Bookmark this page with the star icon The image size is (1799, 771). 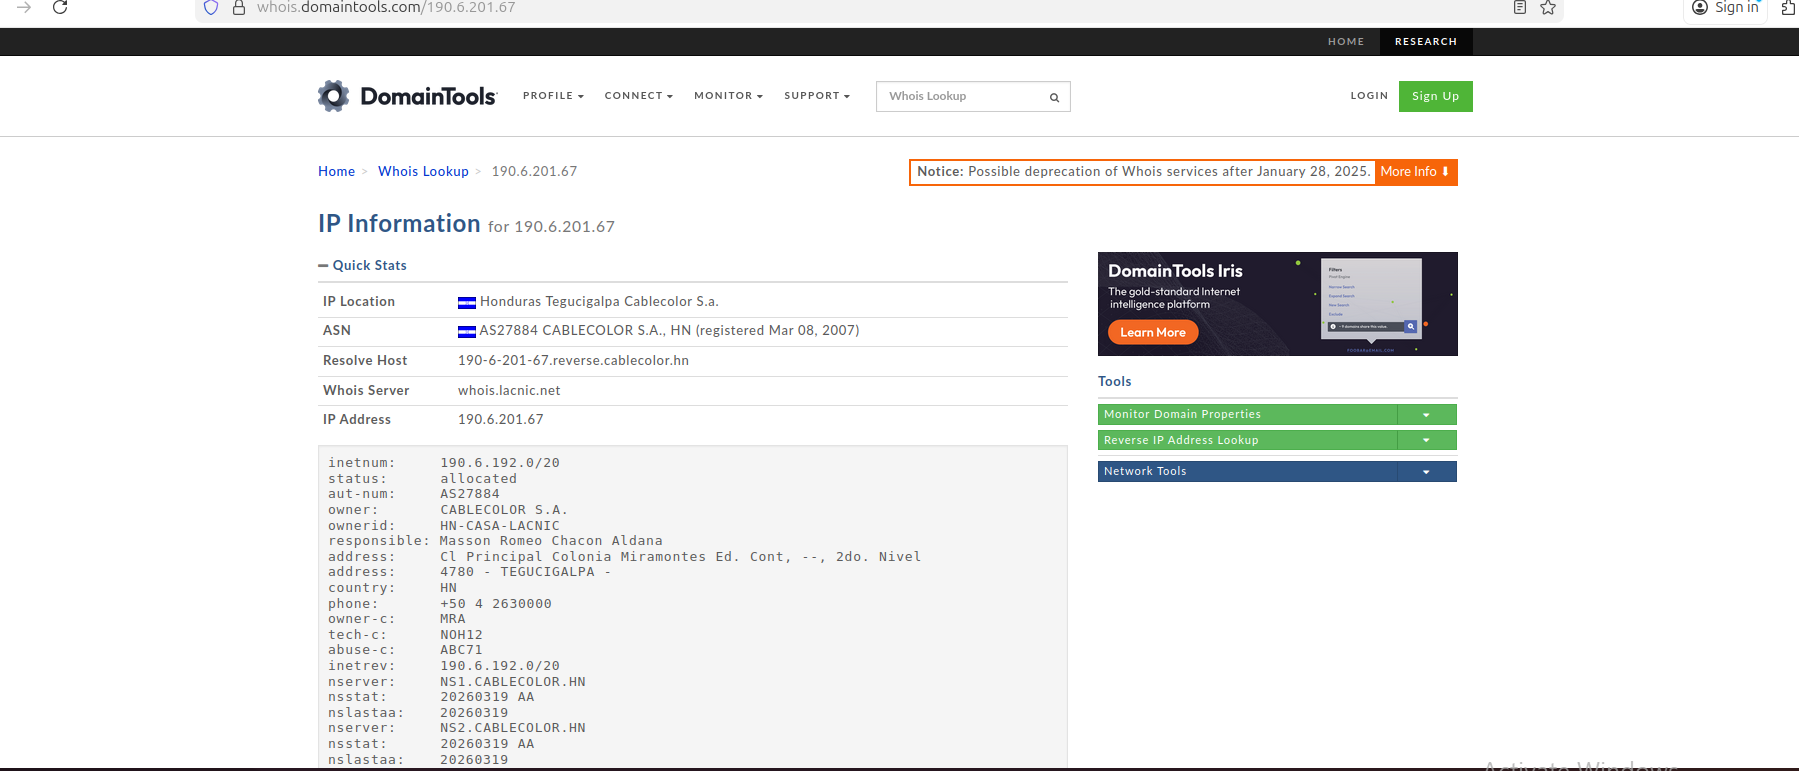click(x=1548, y=7)
